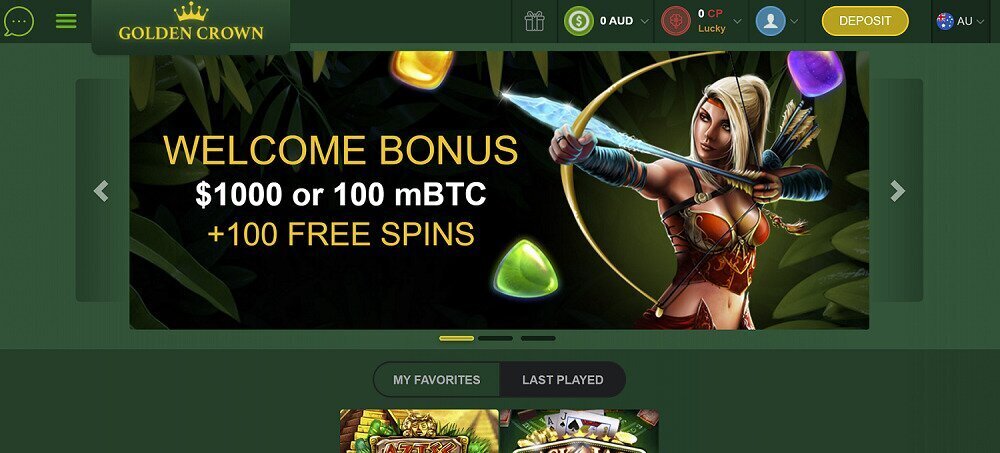Click the Golden Crown logo

pos(191,22)
